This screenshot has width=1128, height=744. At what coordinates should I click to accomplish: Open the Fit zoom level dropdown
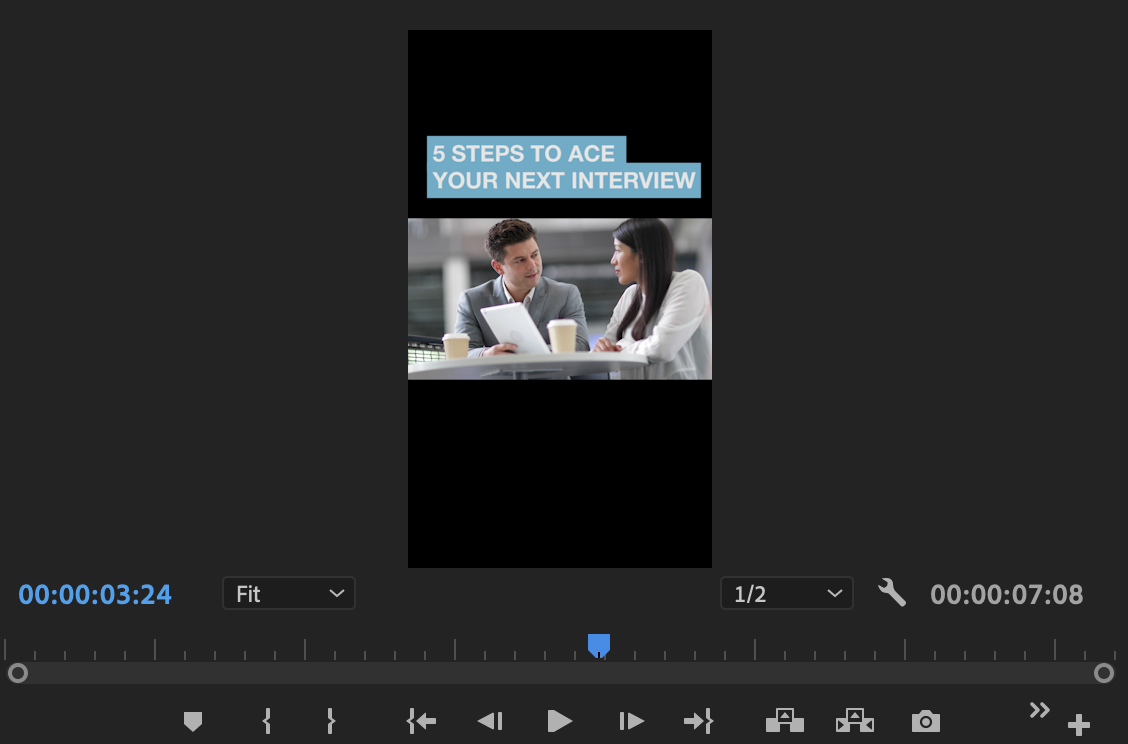288,594
